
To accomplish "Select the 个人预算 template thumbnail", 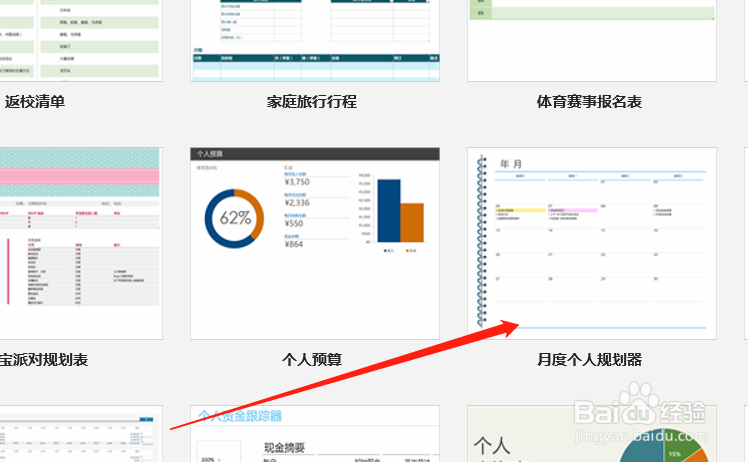I will pyautogui.click(x=315, y=243).
